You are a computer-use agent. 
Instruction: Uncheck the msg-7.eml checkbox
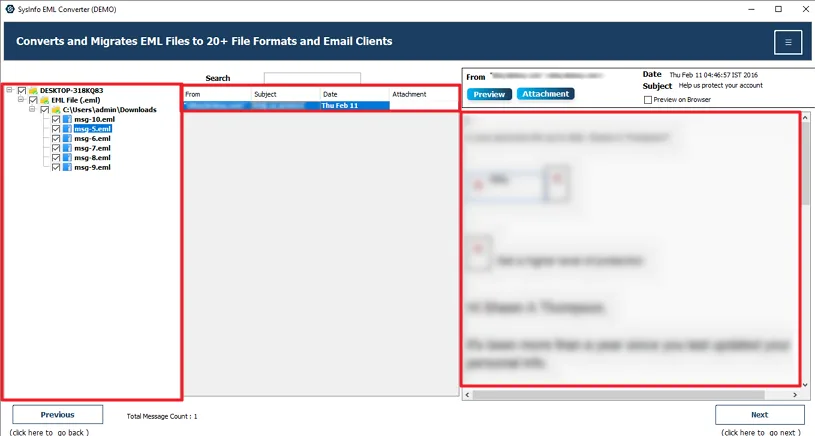pyautogui.click(x=56, y=148)
